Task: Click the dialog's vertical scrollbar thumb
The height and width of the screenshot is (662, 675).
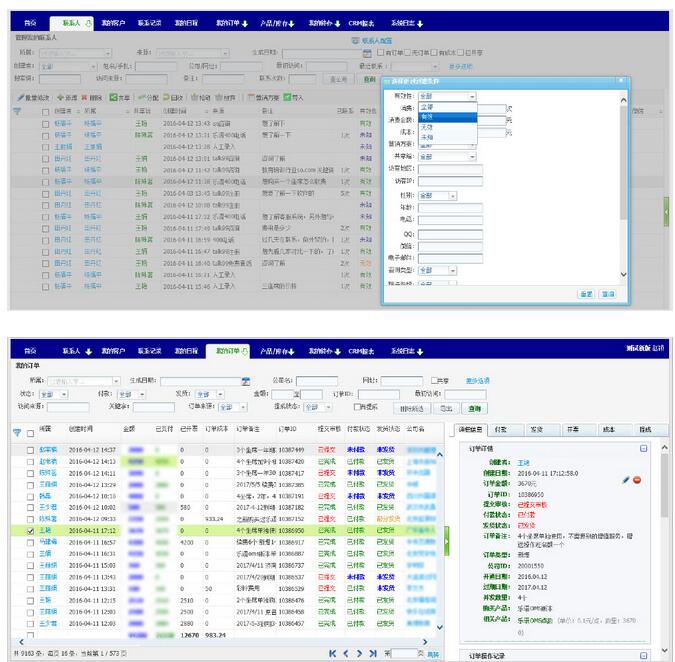Action: (623, 163)
